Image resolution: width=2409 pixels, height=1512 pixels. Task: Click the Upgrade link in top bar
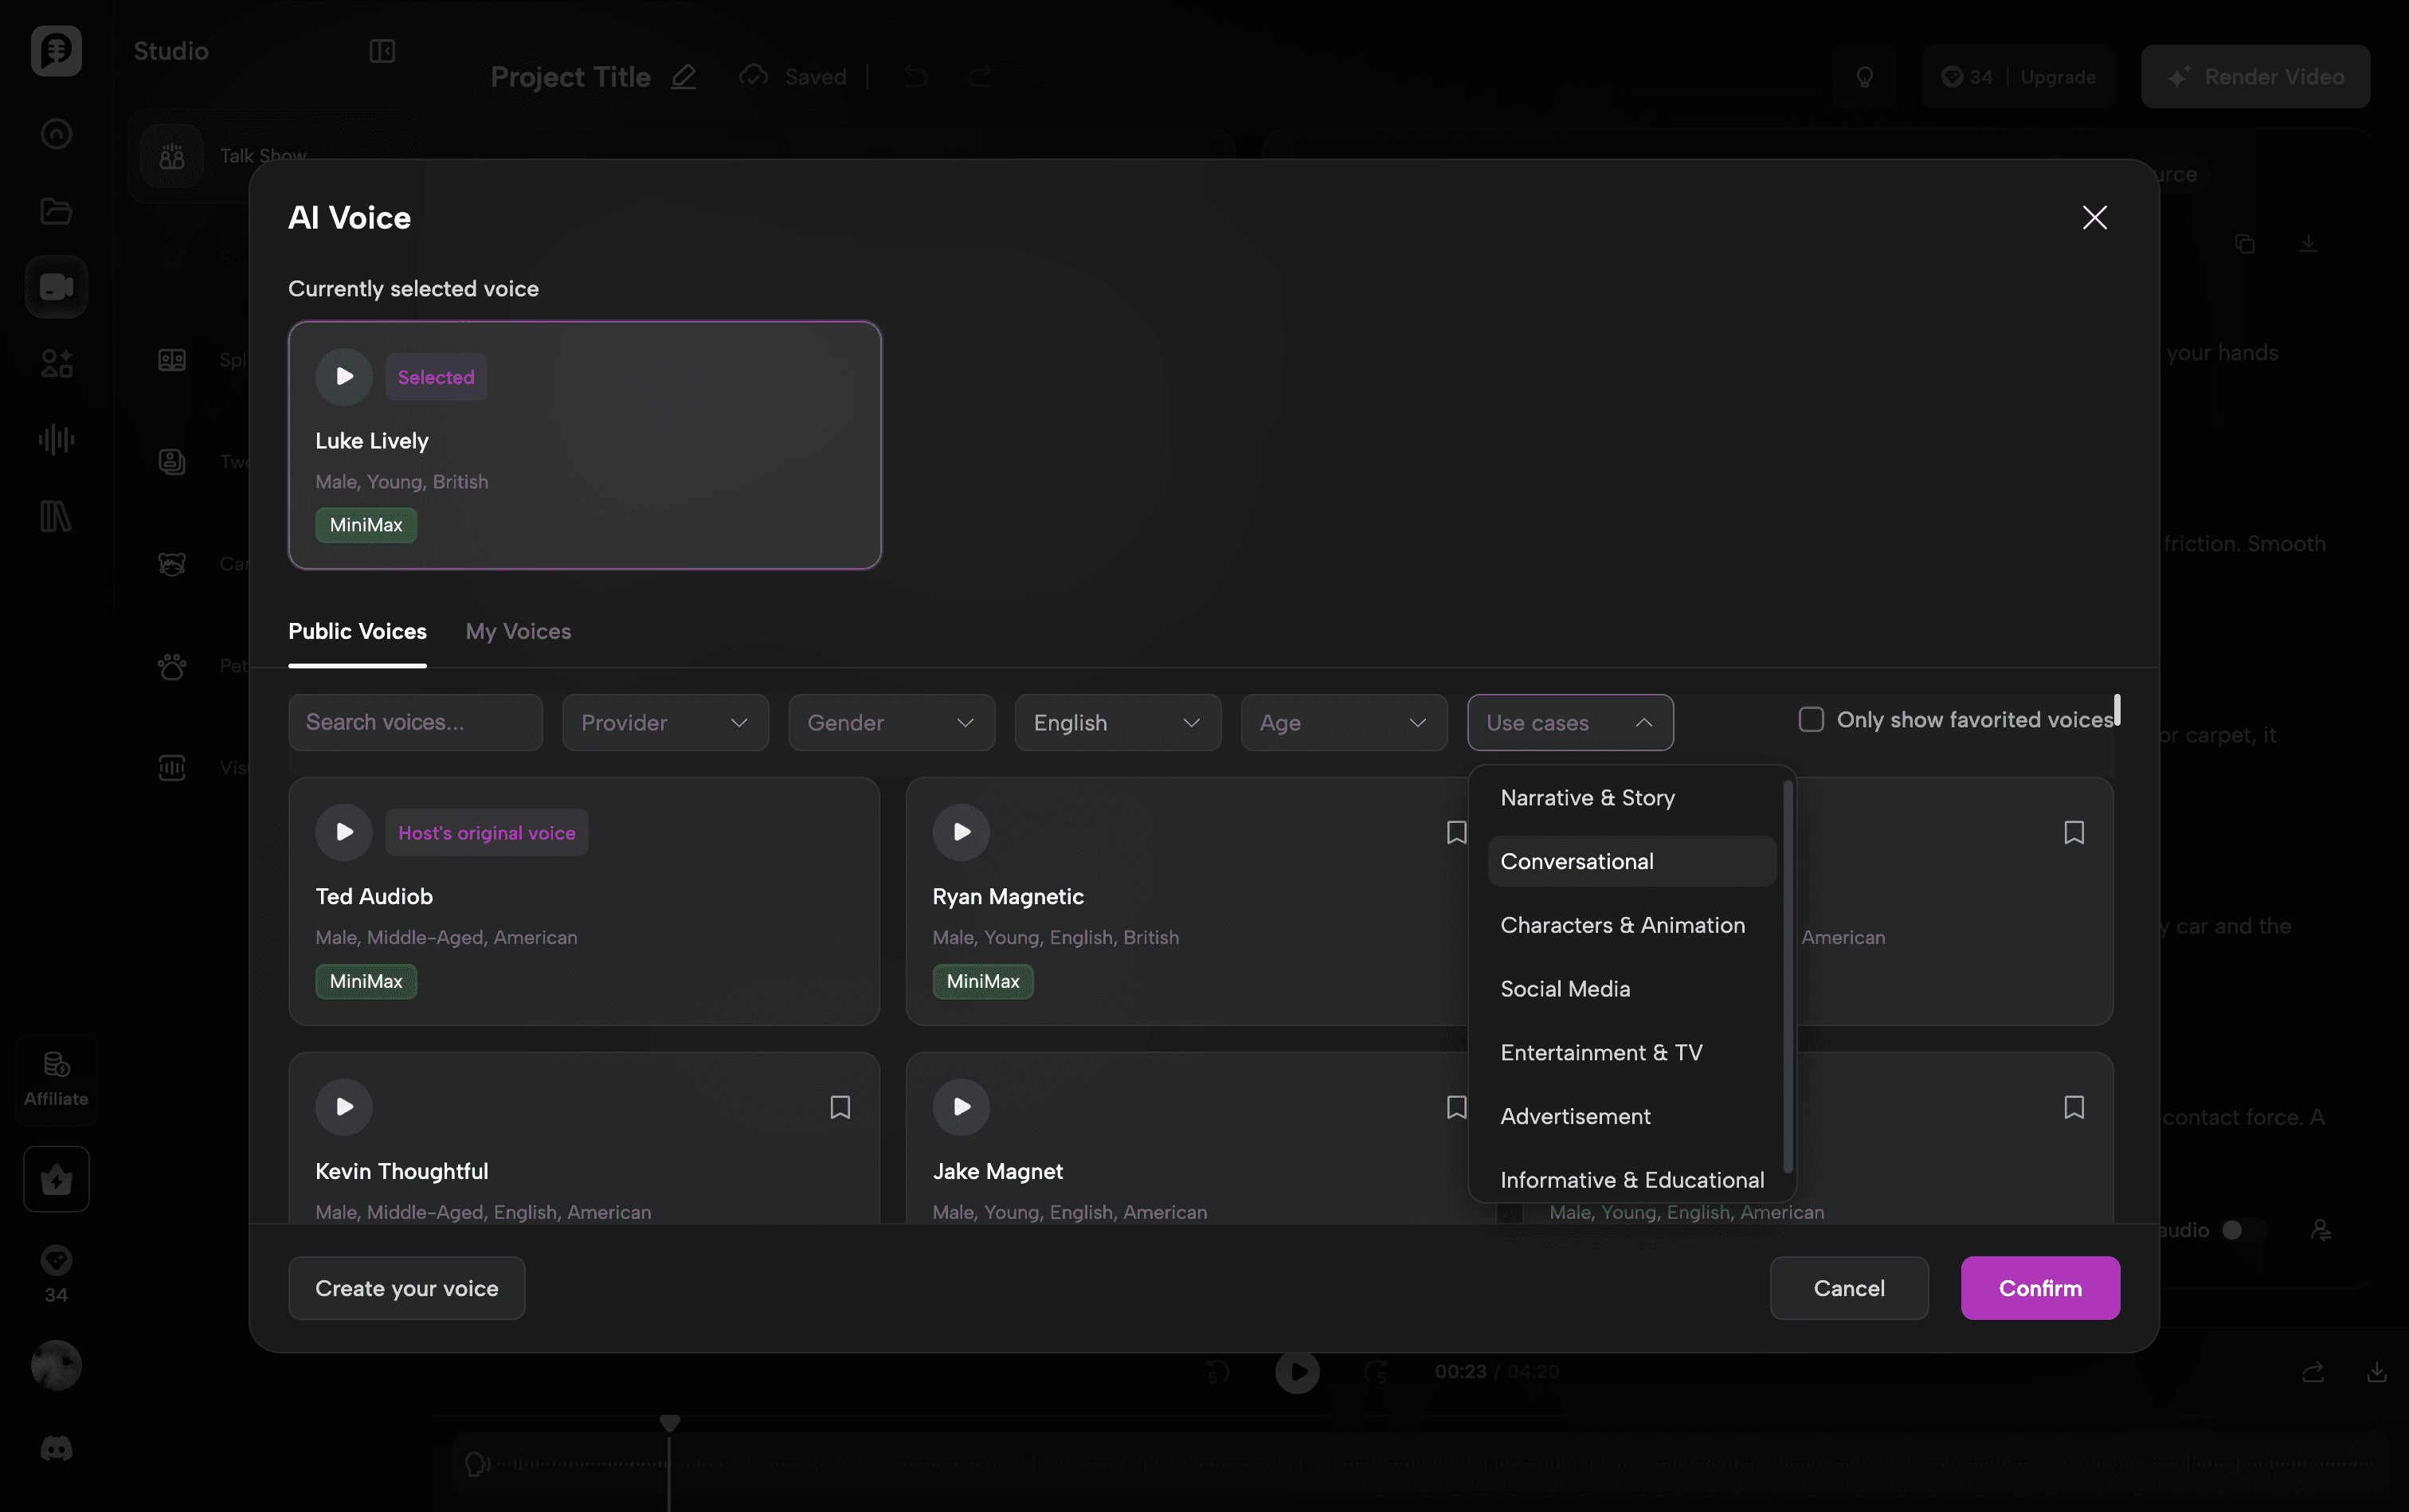2057,77
